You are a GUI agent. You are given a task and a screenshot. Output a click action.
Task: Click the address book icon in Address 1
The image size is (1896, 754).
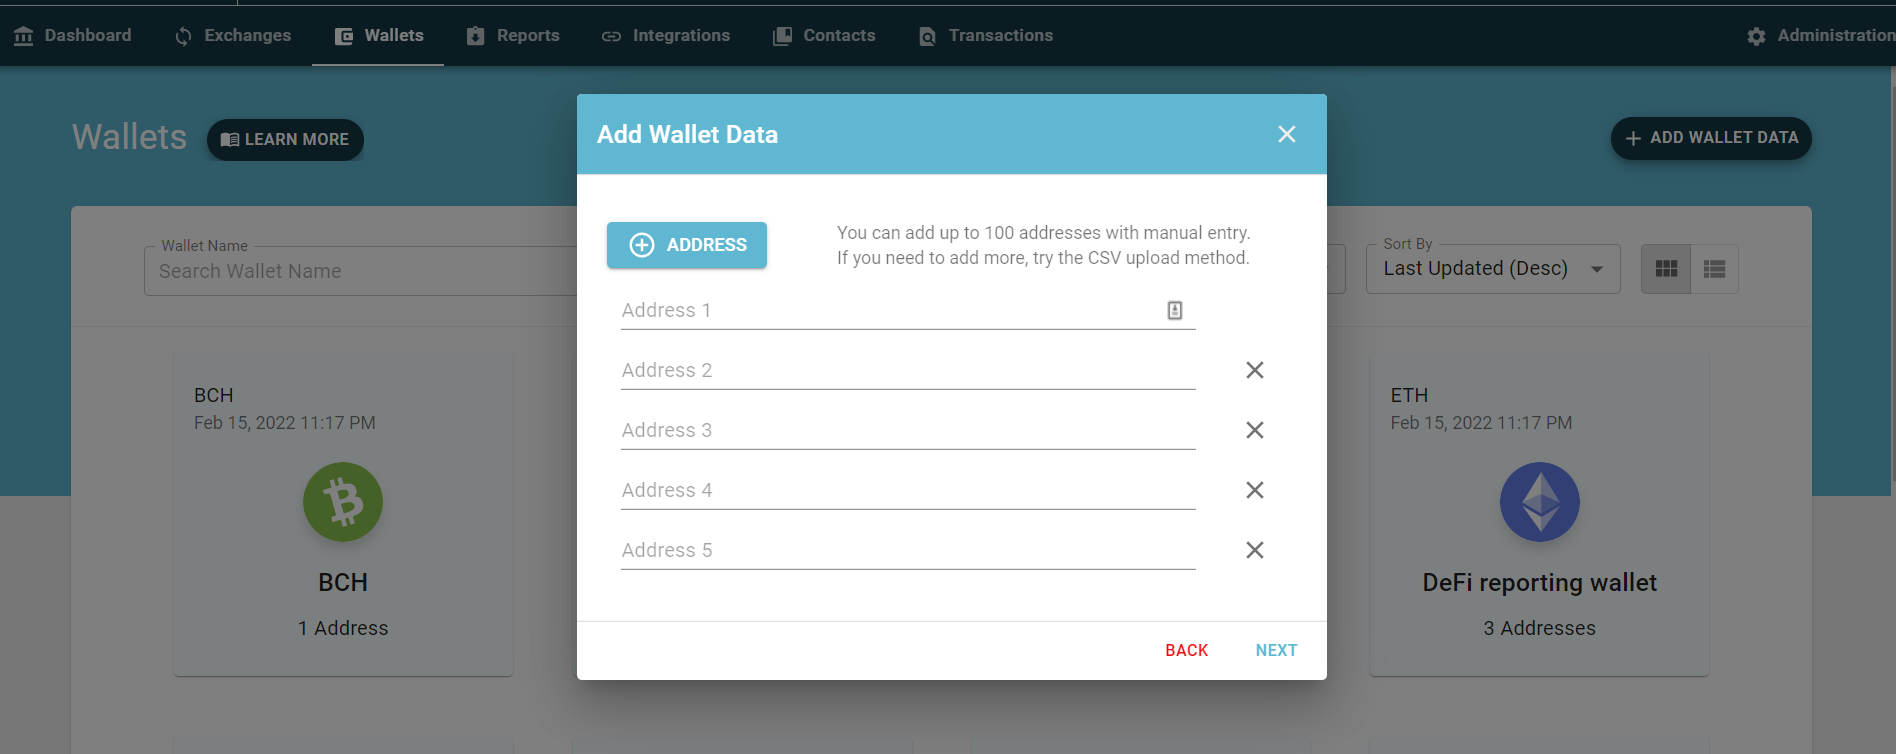(x=1175, y=310)
